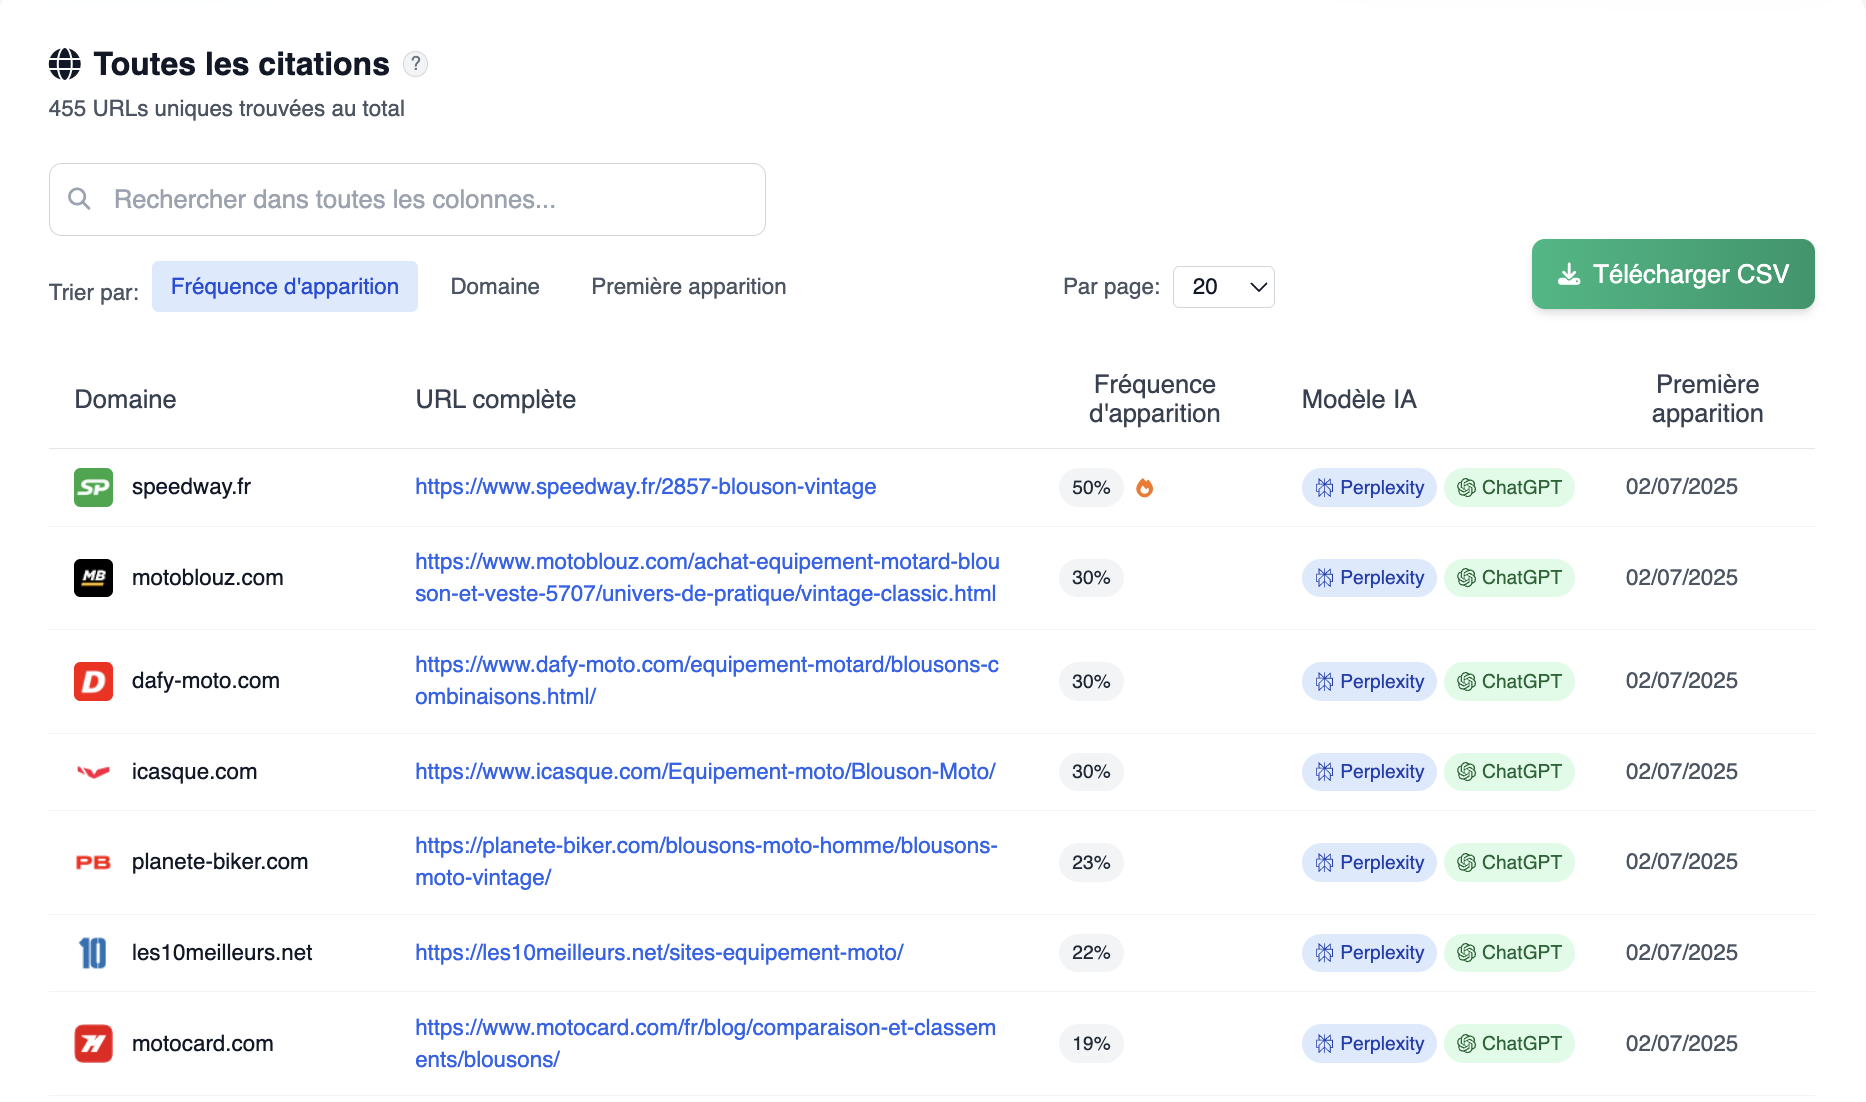Click the planete-biker.com PB favicon
1866x1102 pixels.
click(93, 862)
